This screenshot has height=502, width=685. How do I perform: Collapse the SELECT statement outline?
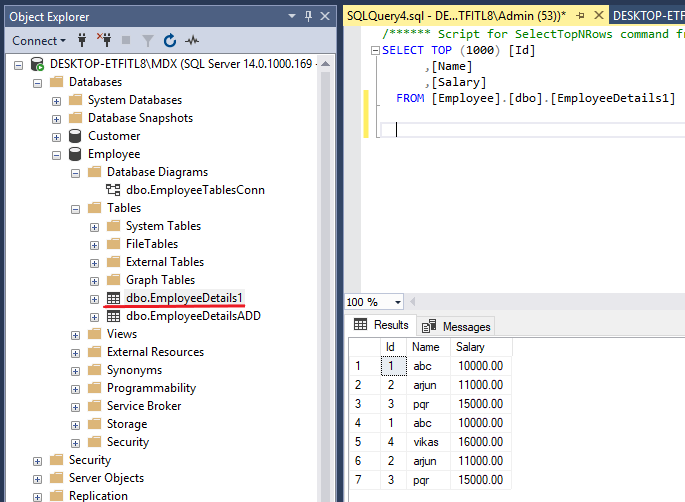pos(375,51)
